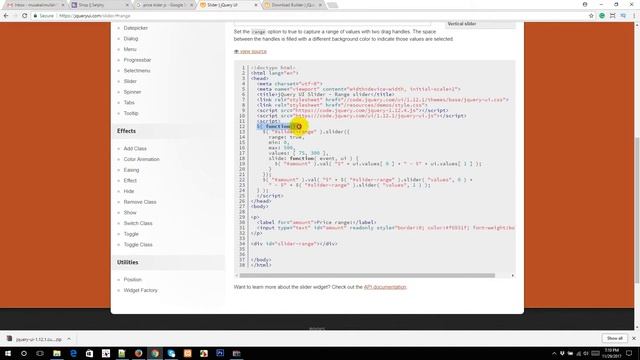Open the Switch Class link
This screenshot has height=360, width=640.
coord(138,223)
